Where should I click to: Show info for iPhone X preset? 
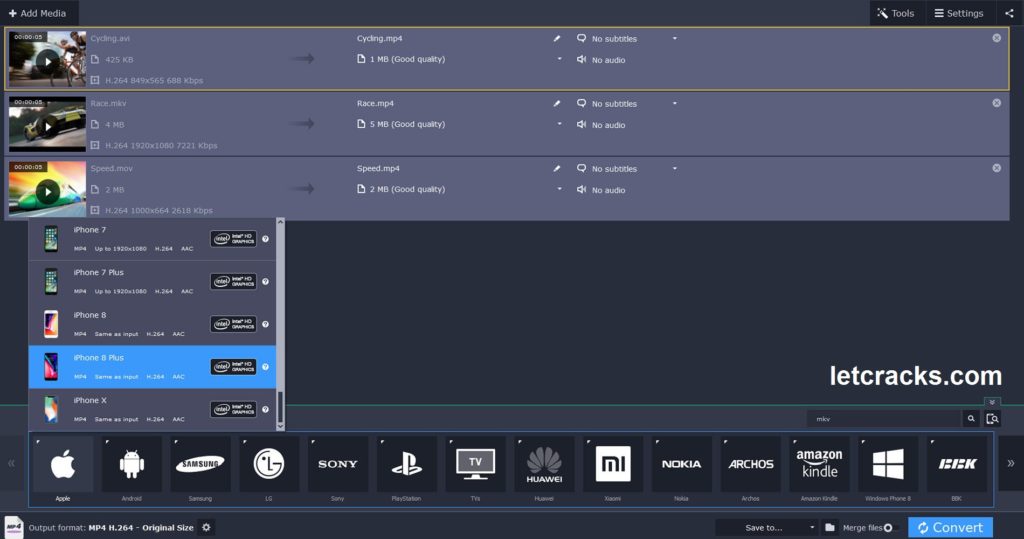point(266,410)
